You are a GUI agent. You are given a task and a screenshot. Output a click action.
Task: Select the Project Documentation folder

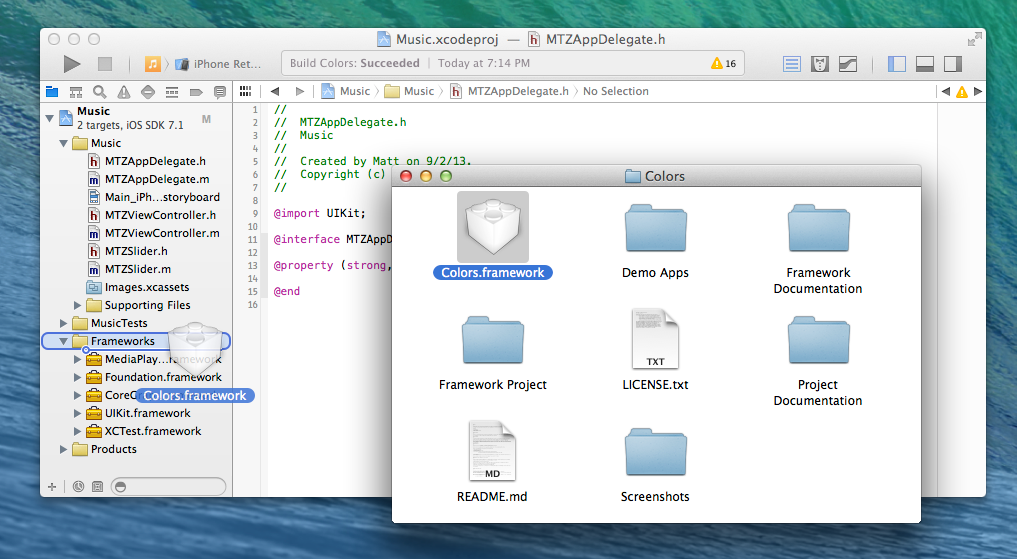coord(818,361)
